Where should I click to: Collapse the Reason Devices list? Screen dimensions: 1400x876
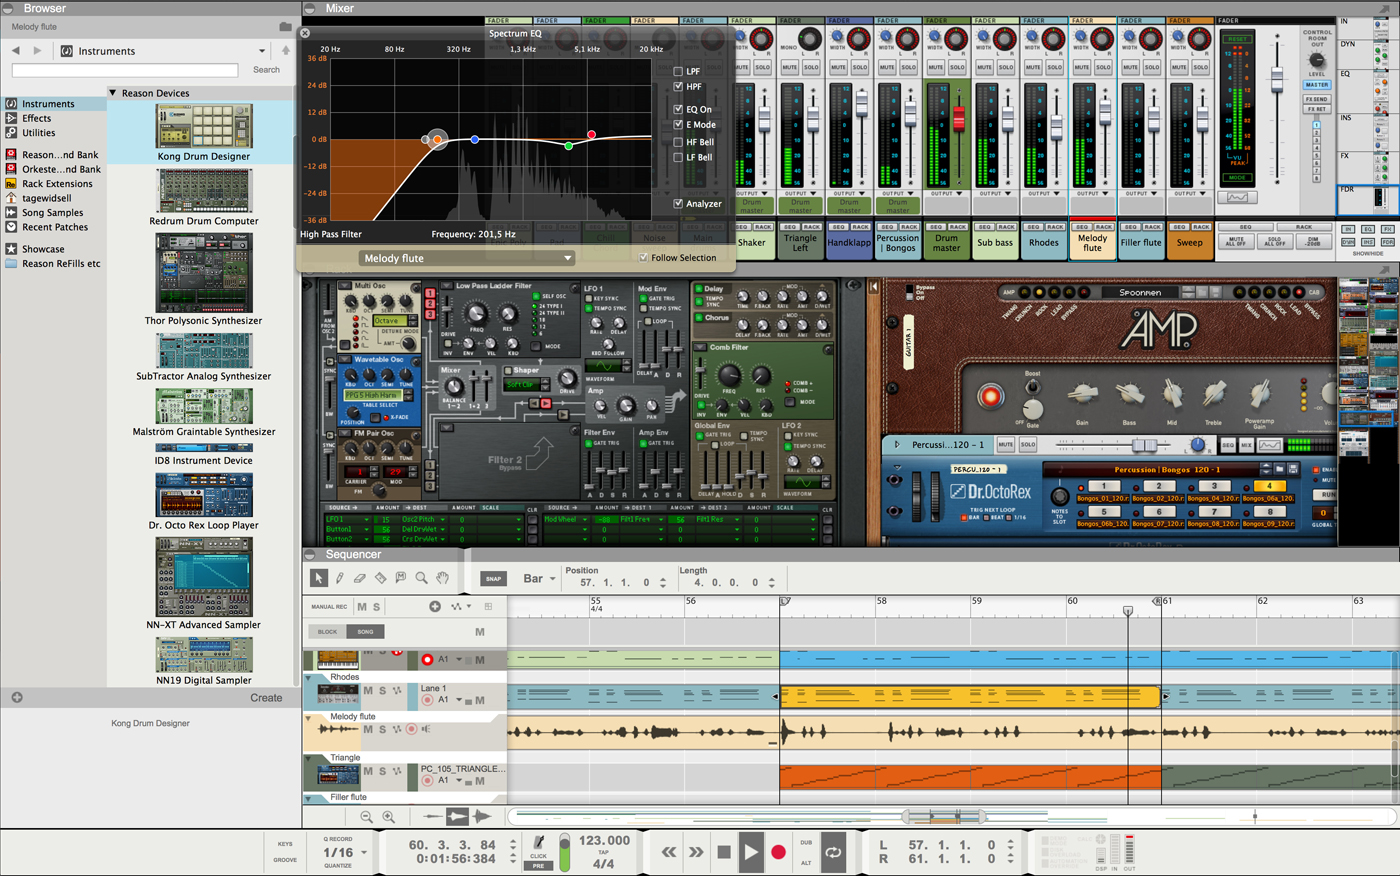pos(113,93)
